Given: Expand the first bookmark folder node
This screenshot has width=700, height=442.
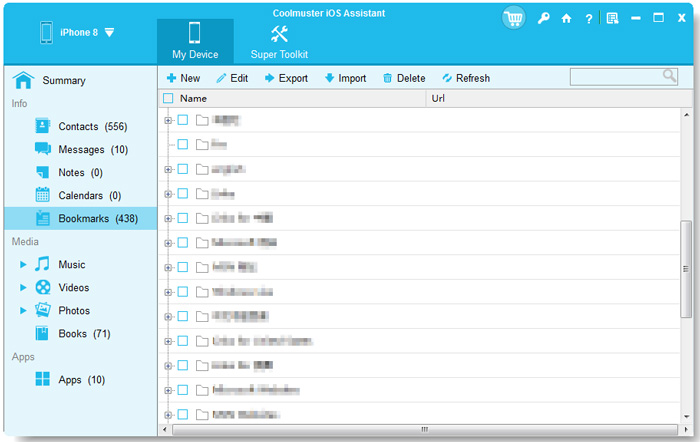Looking at the screenshot, I should [168, 121].
